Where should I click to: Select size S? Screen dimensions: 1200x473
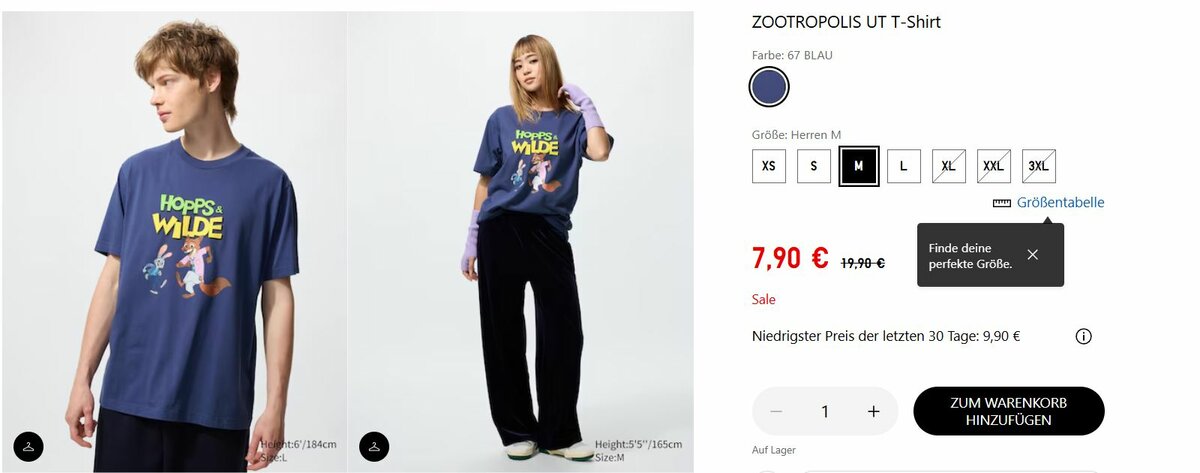[814, 166]
